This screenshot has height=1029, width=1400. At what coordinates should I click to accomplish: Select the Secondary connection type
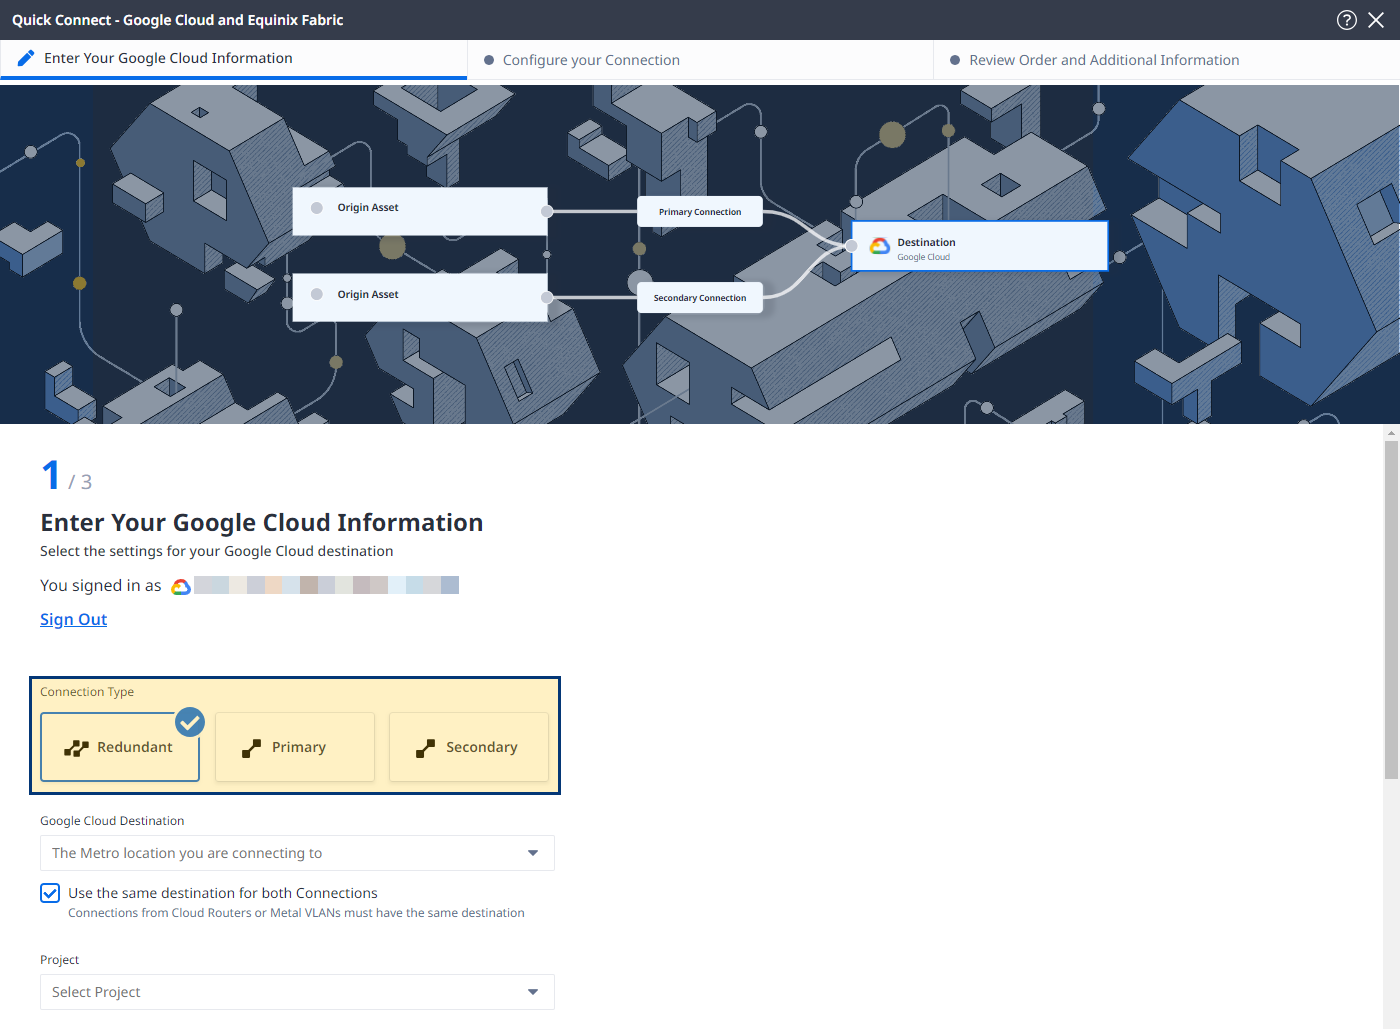[469, 747]
